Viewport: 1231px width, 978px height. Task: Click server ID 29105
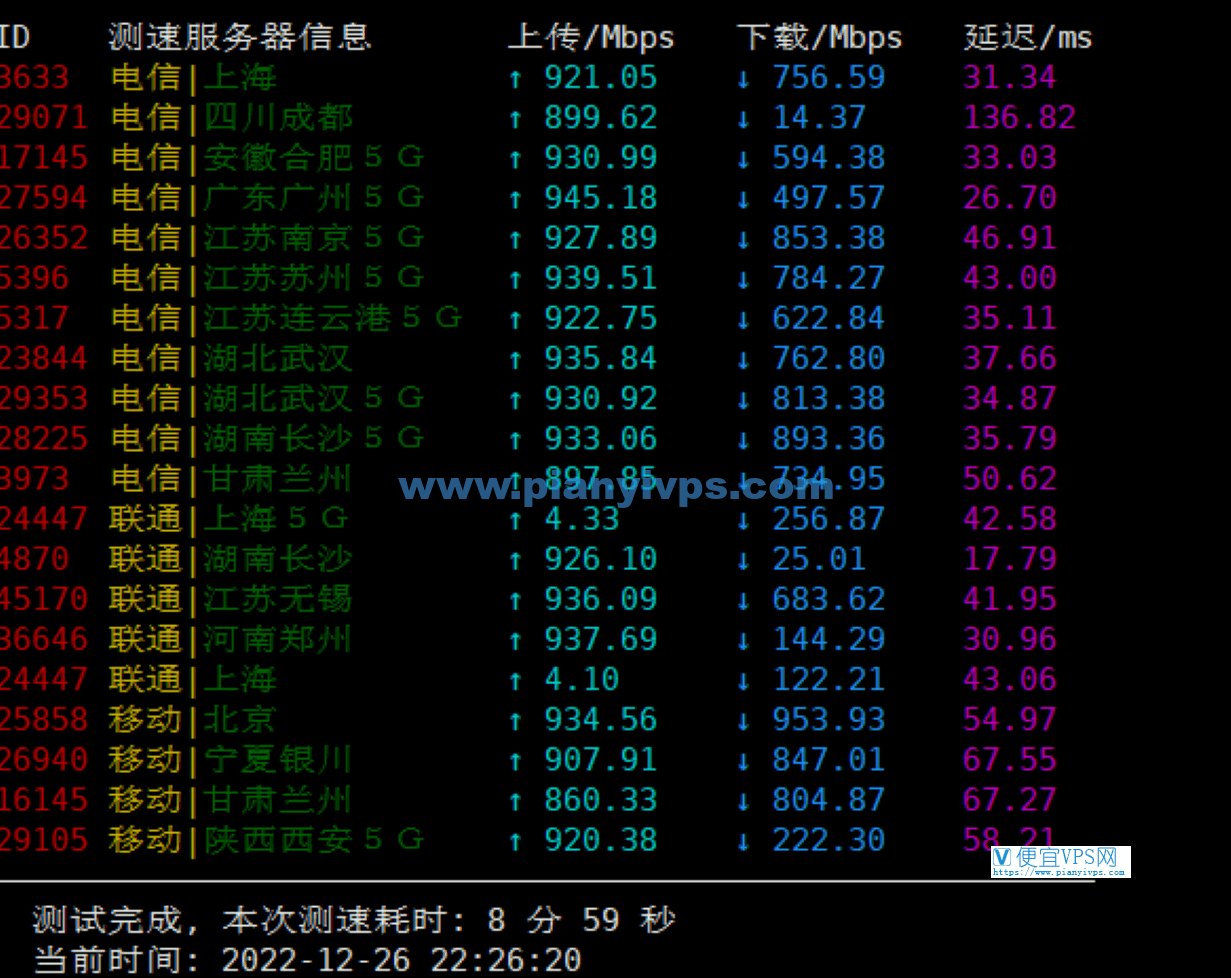tap(44, 839)
